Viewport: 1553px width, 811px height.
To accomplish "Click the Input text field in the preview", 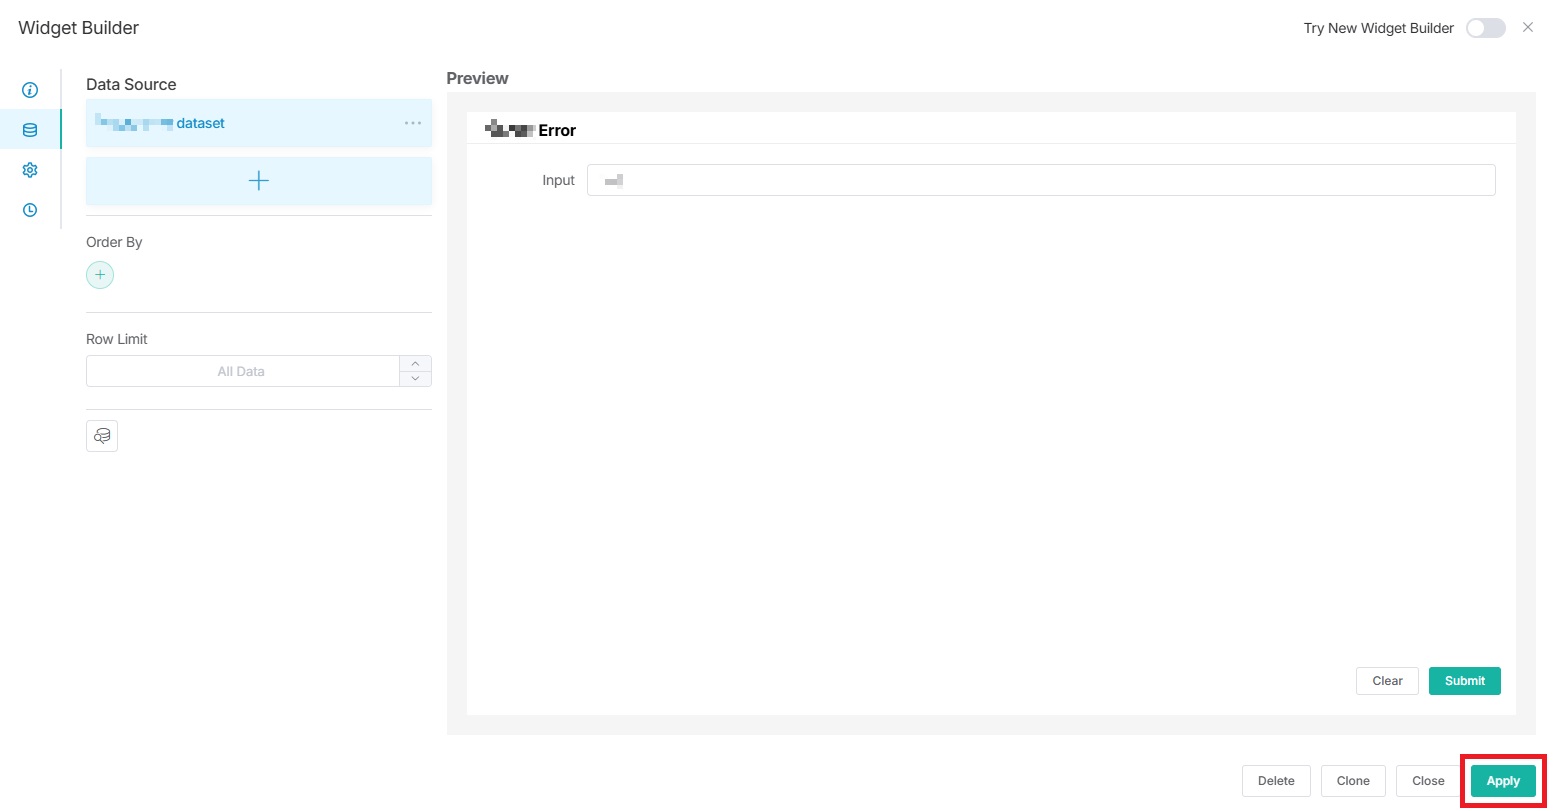I will (x=1040, y=180).
